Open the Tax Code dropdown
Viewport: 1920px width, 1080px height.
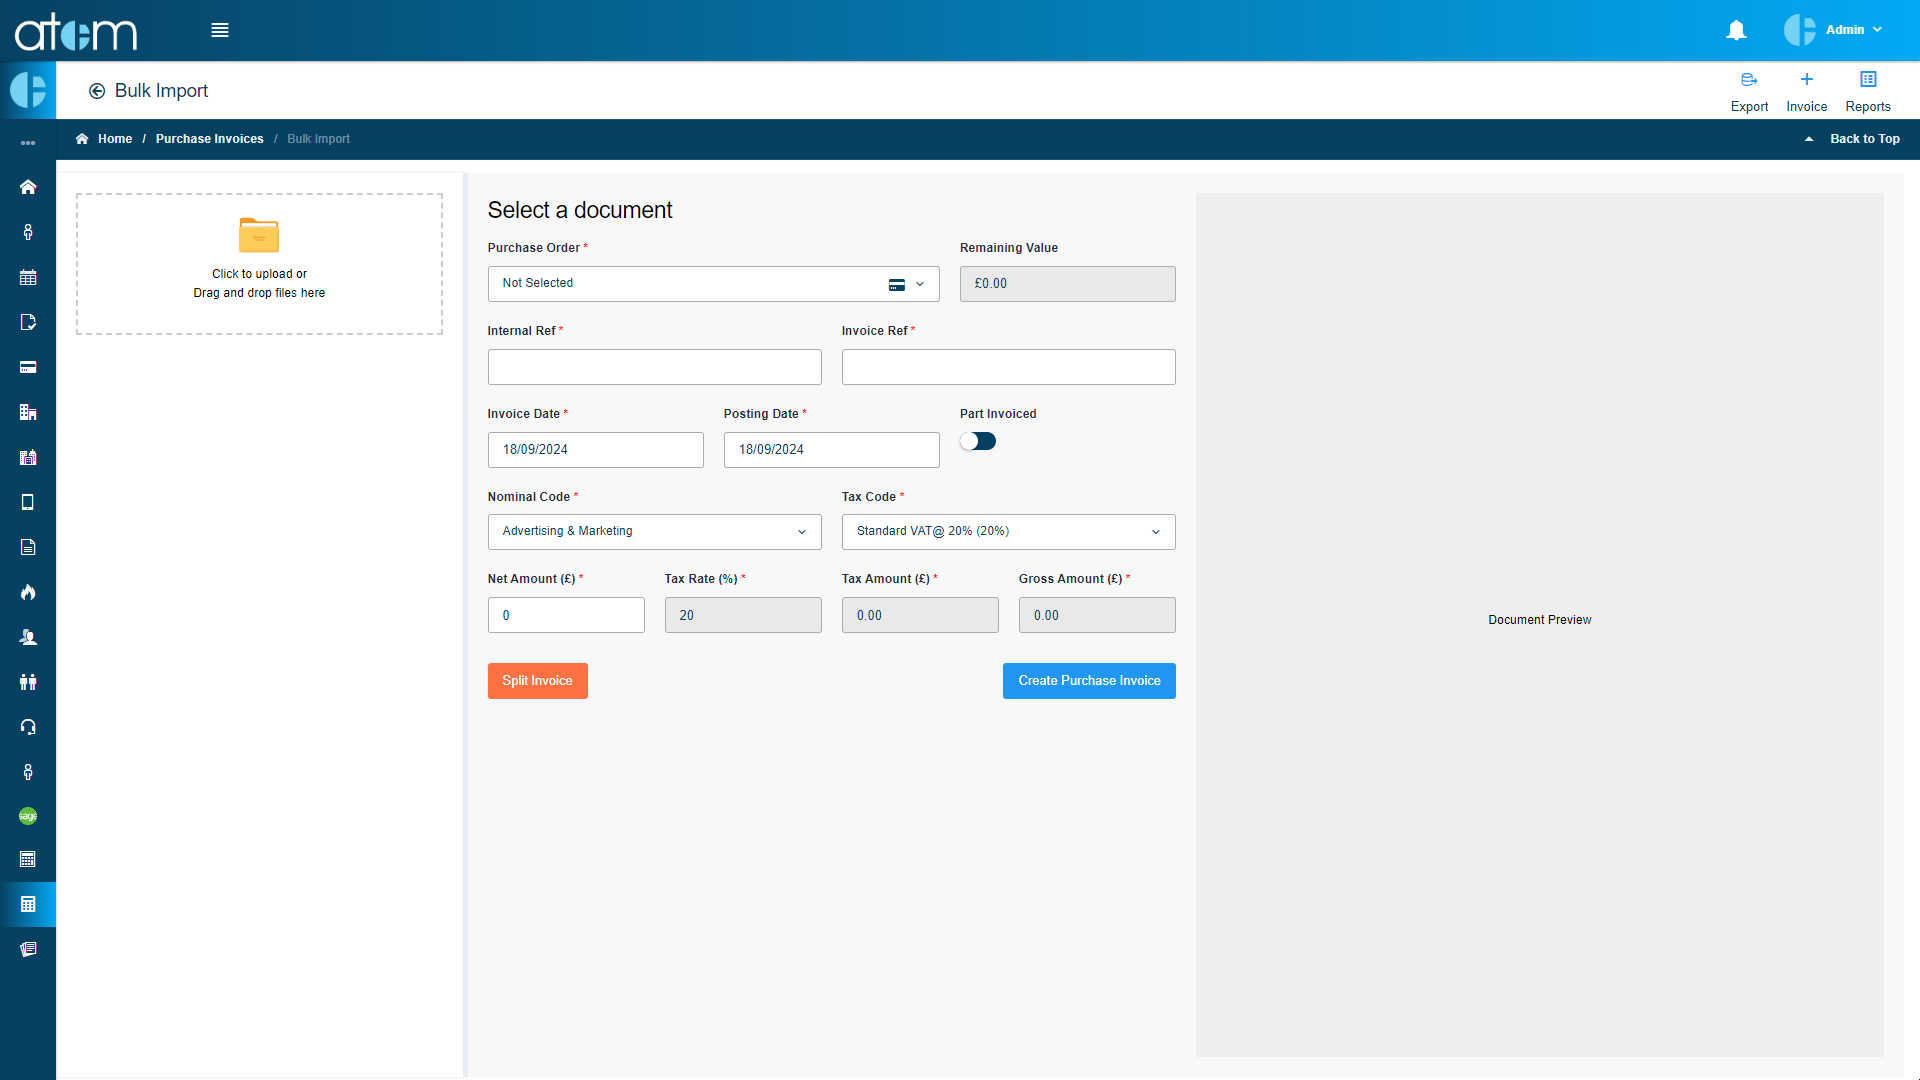pyautogui.click(x=1008, y=532)
